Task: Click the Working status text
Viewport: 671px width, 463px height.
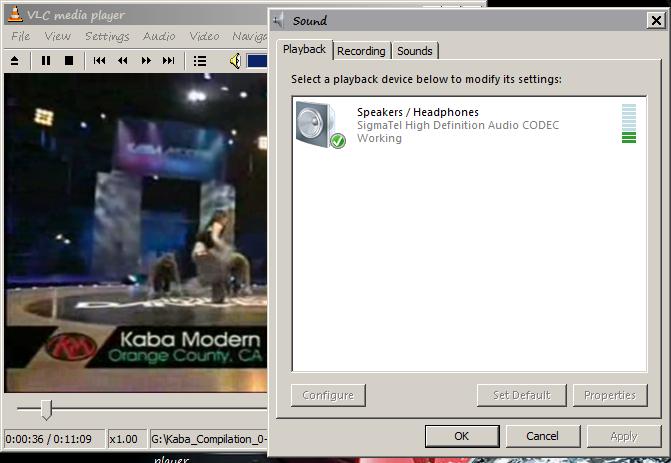Action: click(x=379, y=138)
